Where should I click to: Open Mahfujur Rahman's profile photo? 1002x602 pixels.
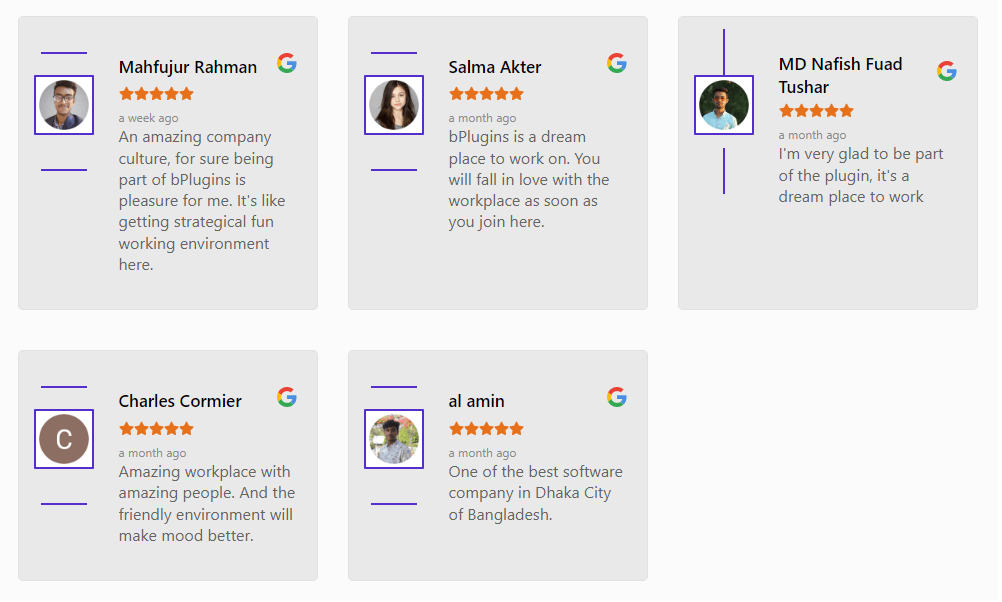(x=64, y=105)
